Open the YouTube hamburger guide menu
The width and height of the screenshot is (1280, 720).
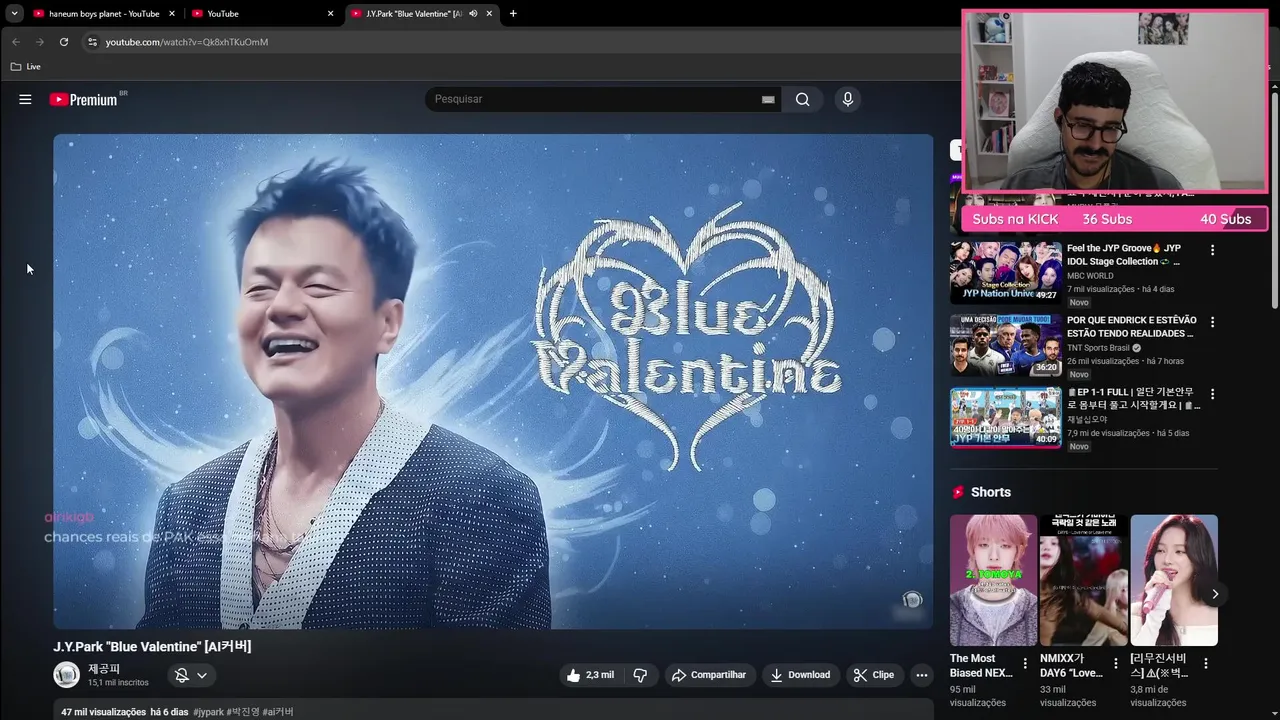pyautogui.click(x=25, y=99)
